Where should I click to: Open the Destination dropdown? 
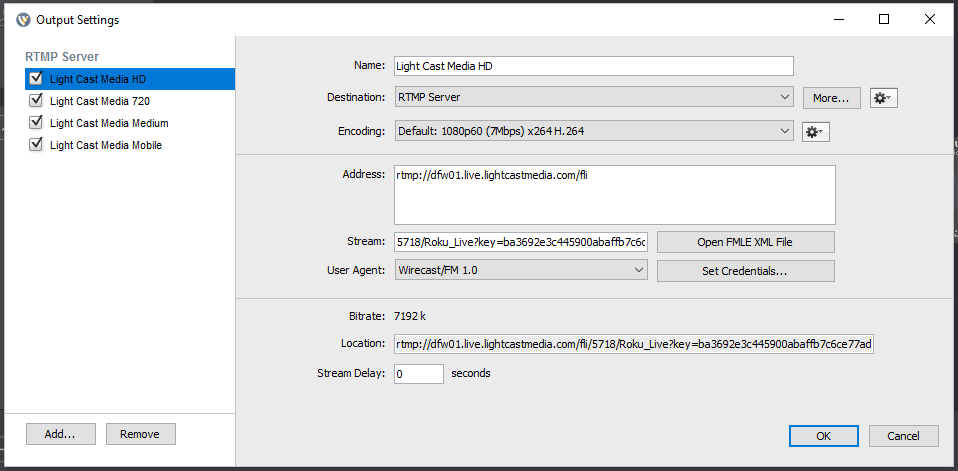[x=594, y=98]
